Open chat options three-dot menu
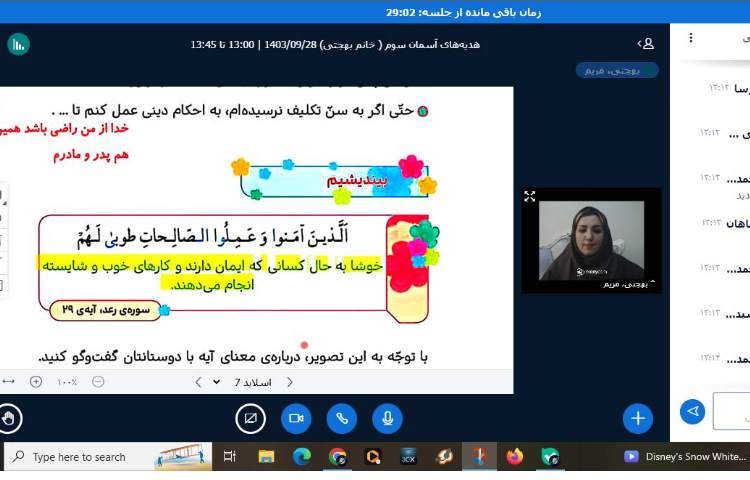750x480 pixels. click(x=691, y=38)
